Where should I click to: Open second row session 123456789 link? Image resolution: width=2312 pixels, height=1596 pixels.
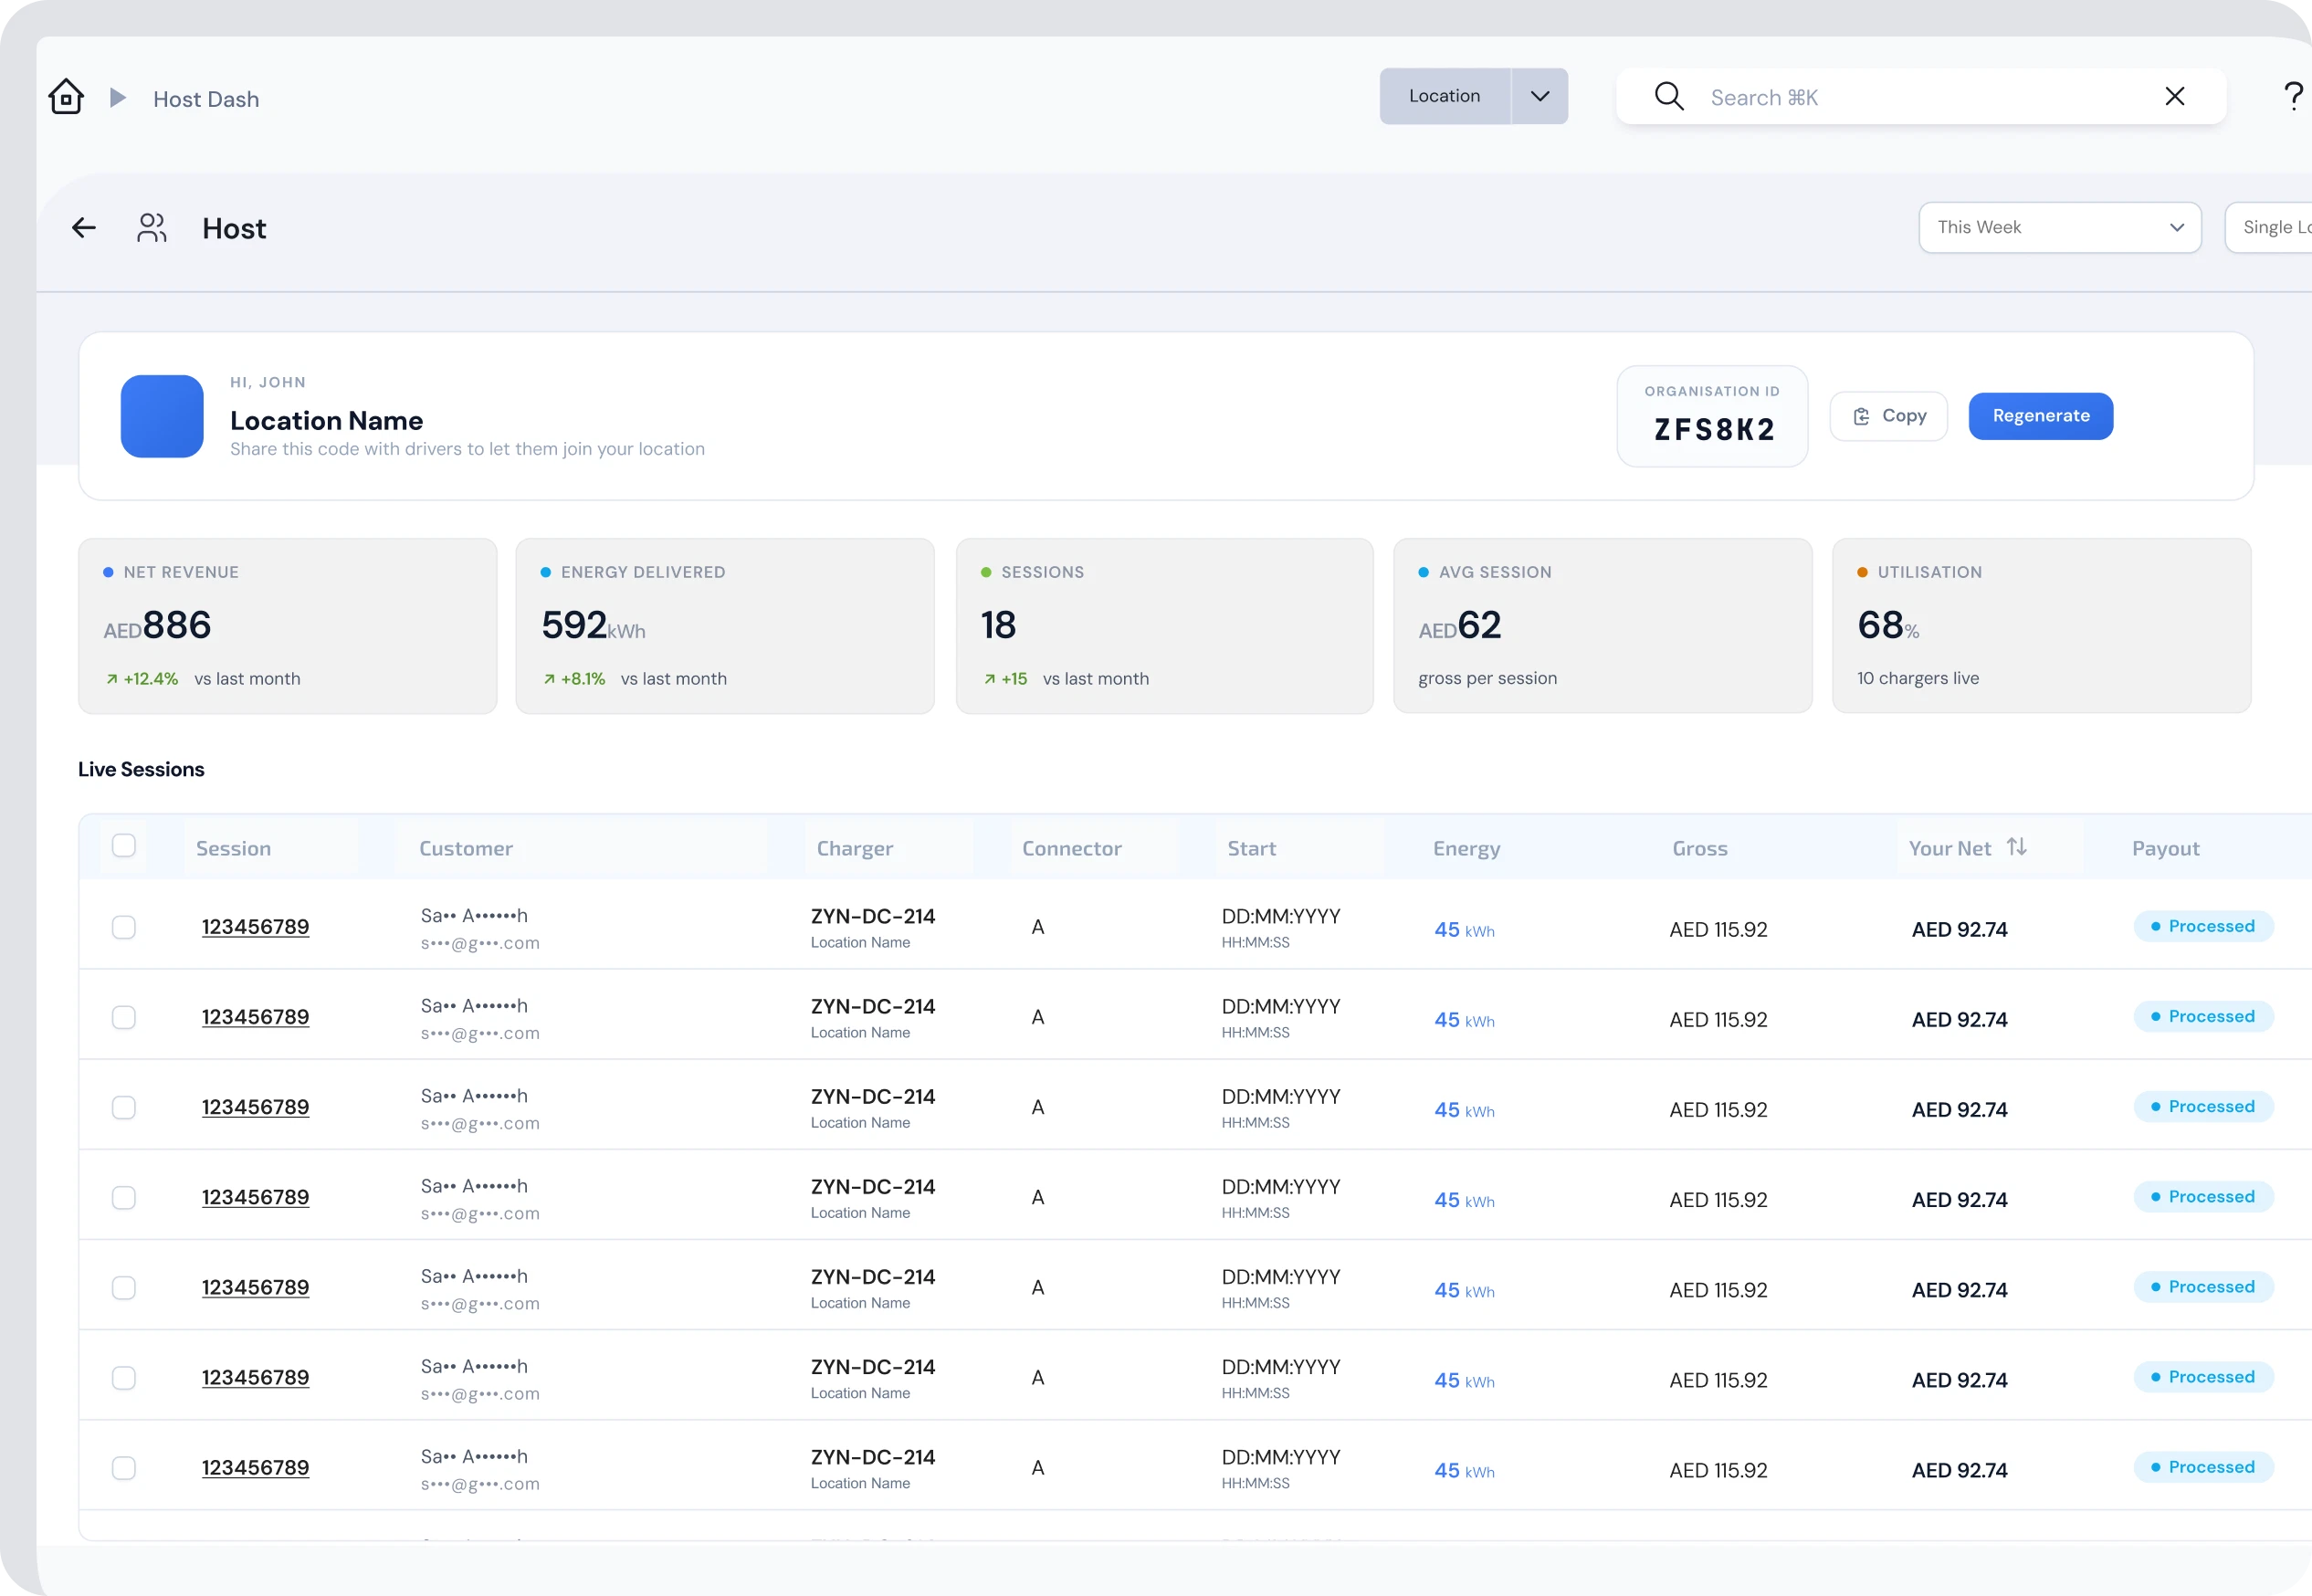(255, 1017)
